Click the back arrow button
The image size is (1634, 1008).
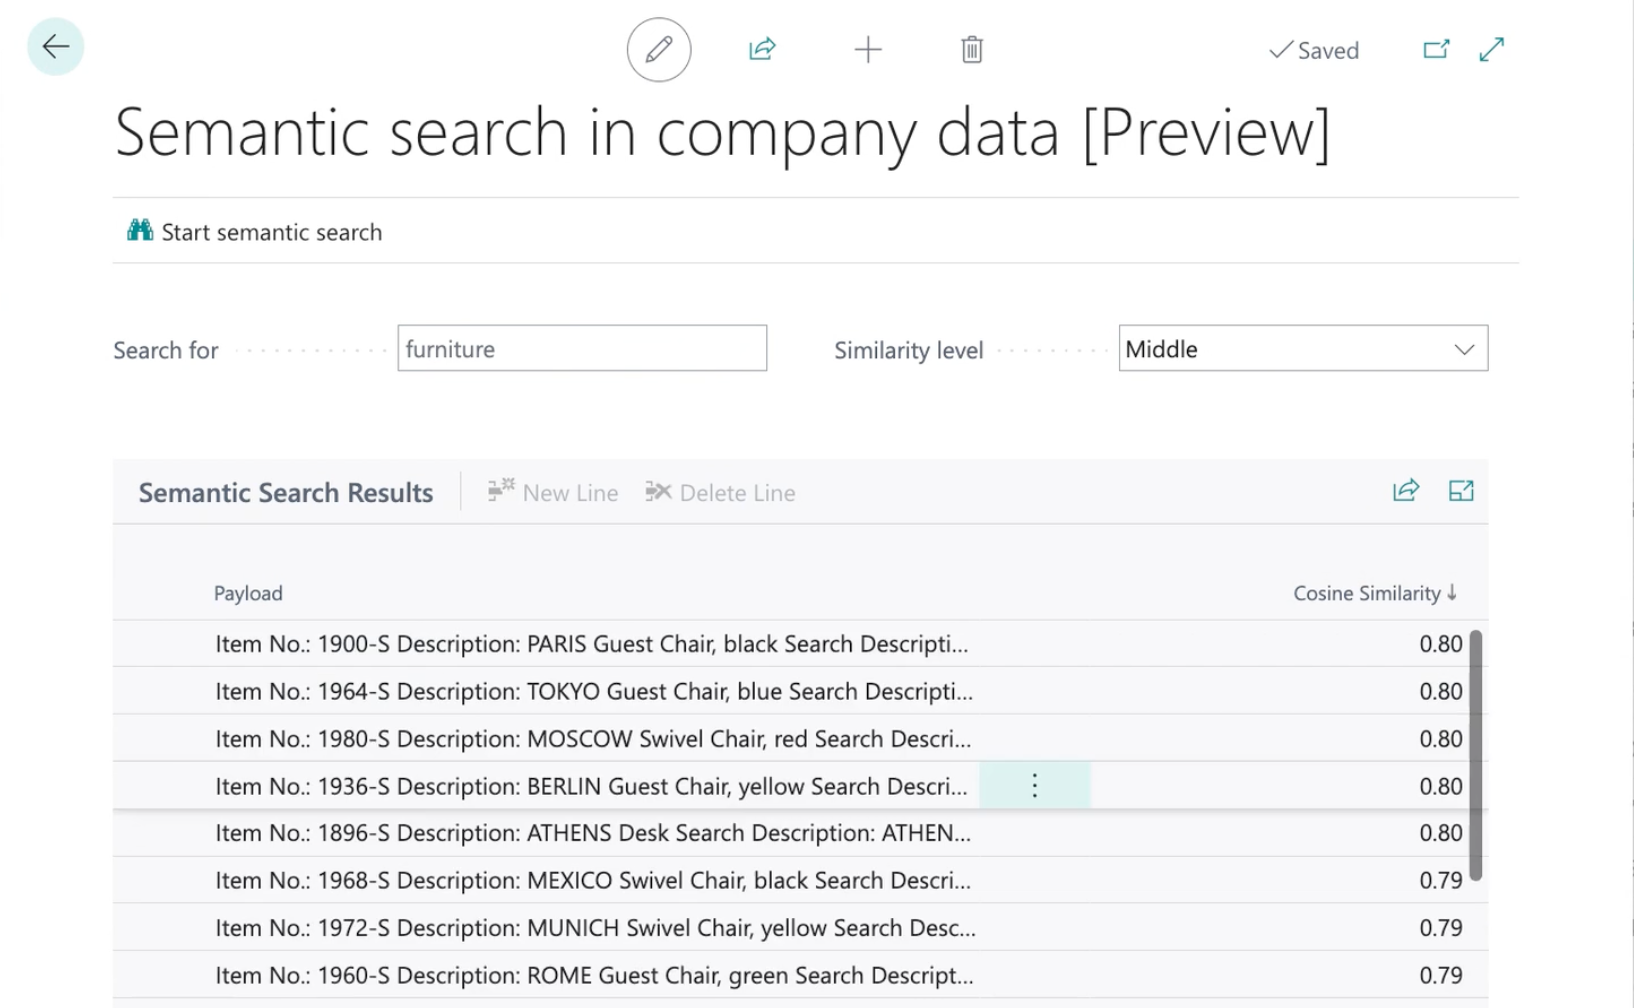click(x=56, y=47)
